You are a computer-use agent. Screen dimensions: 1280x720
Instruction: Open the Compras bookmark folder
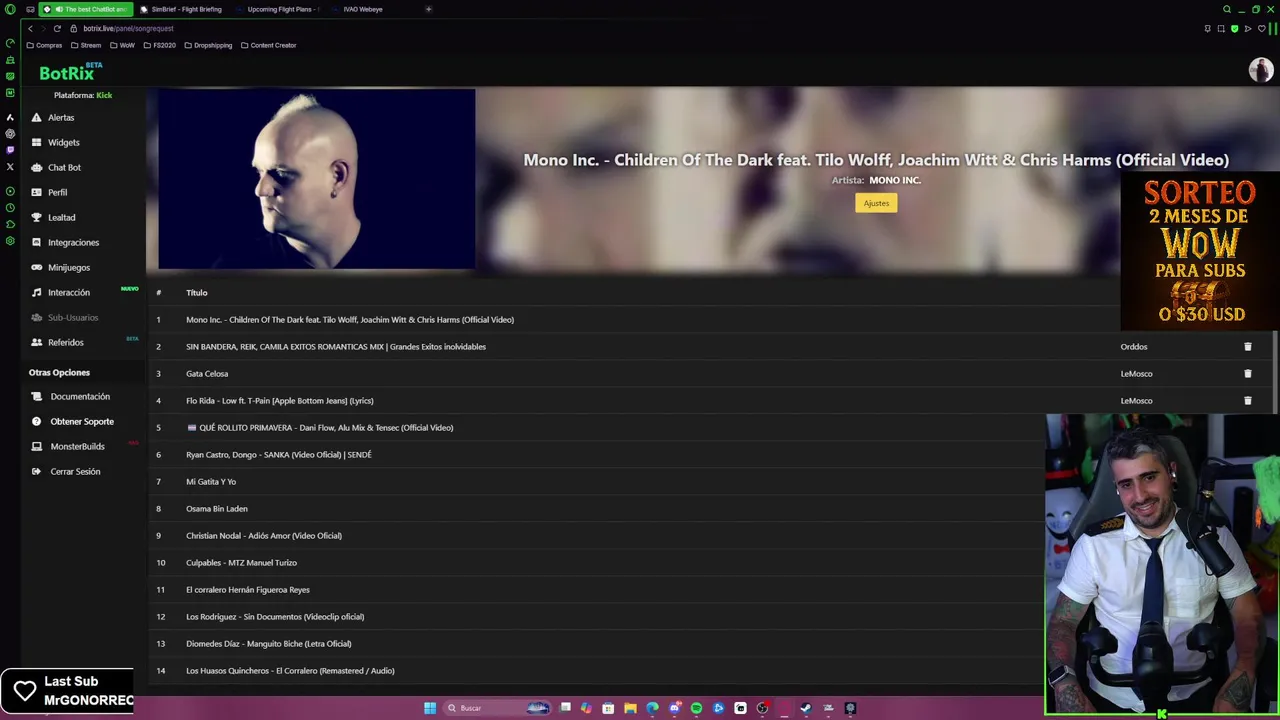44,45
